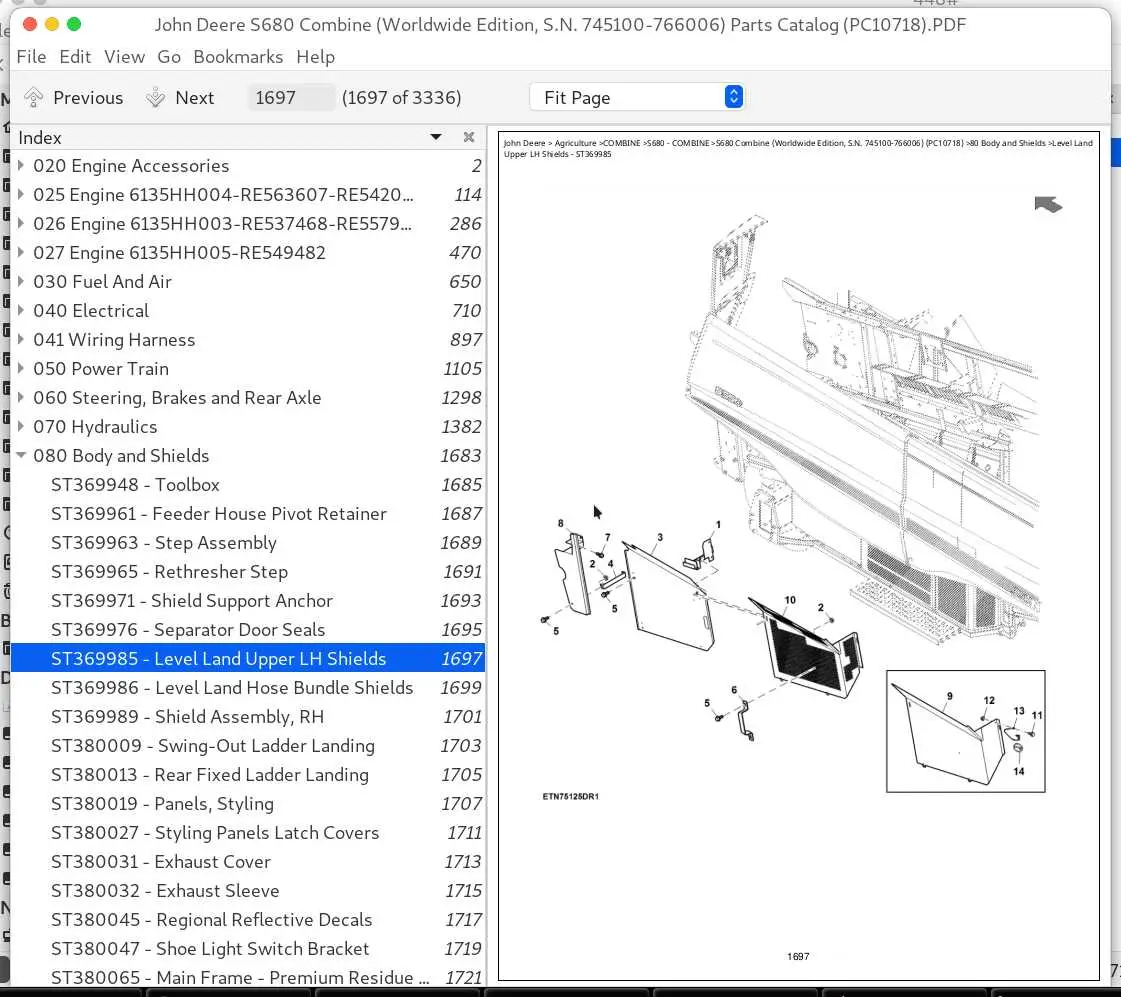Screen dimensions: 1121x997
Task: Click the breadcrumb text at page top
Action: 798,148
